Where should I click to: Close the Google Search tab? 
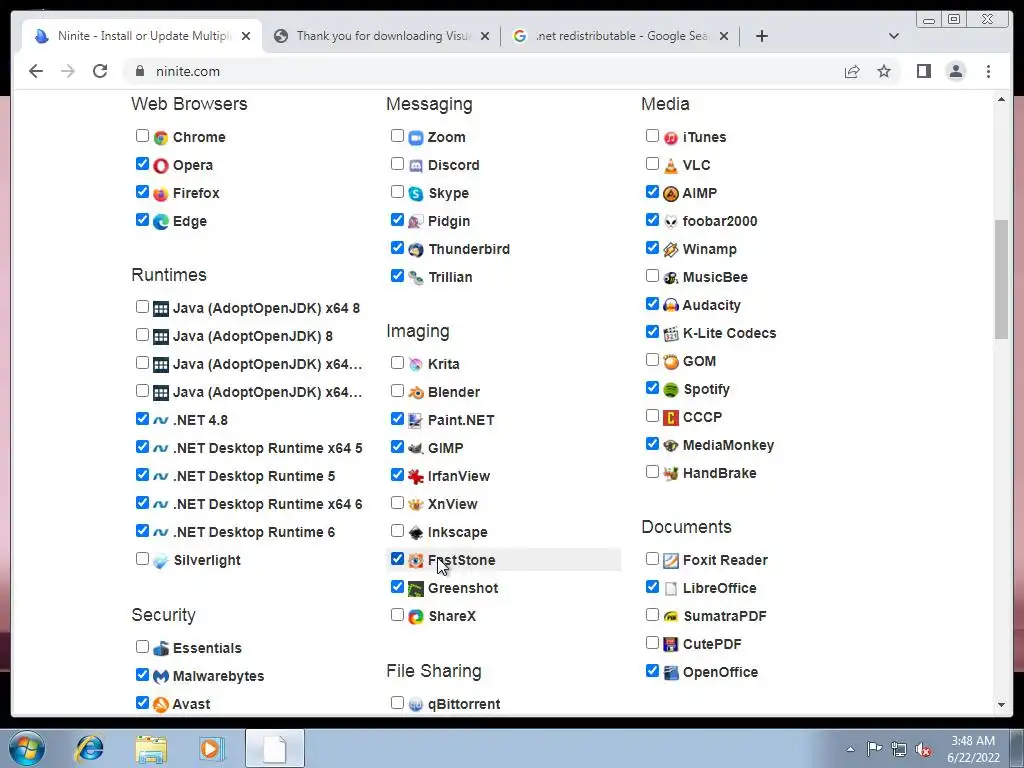click(x=724, y=36)
